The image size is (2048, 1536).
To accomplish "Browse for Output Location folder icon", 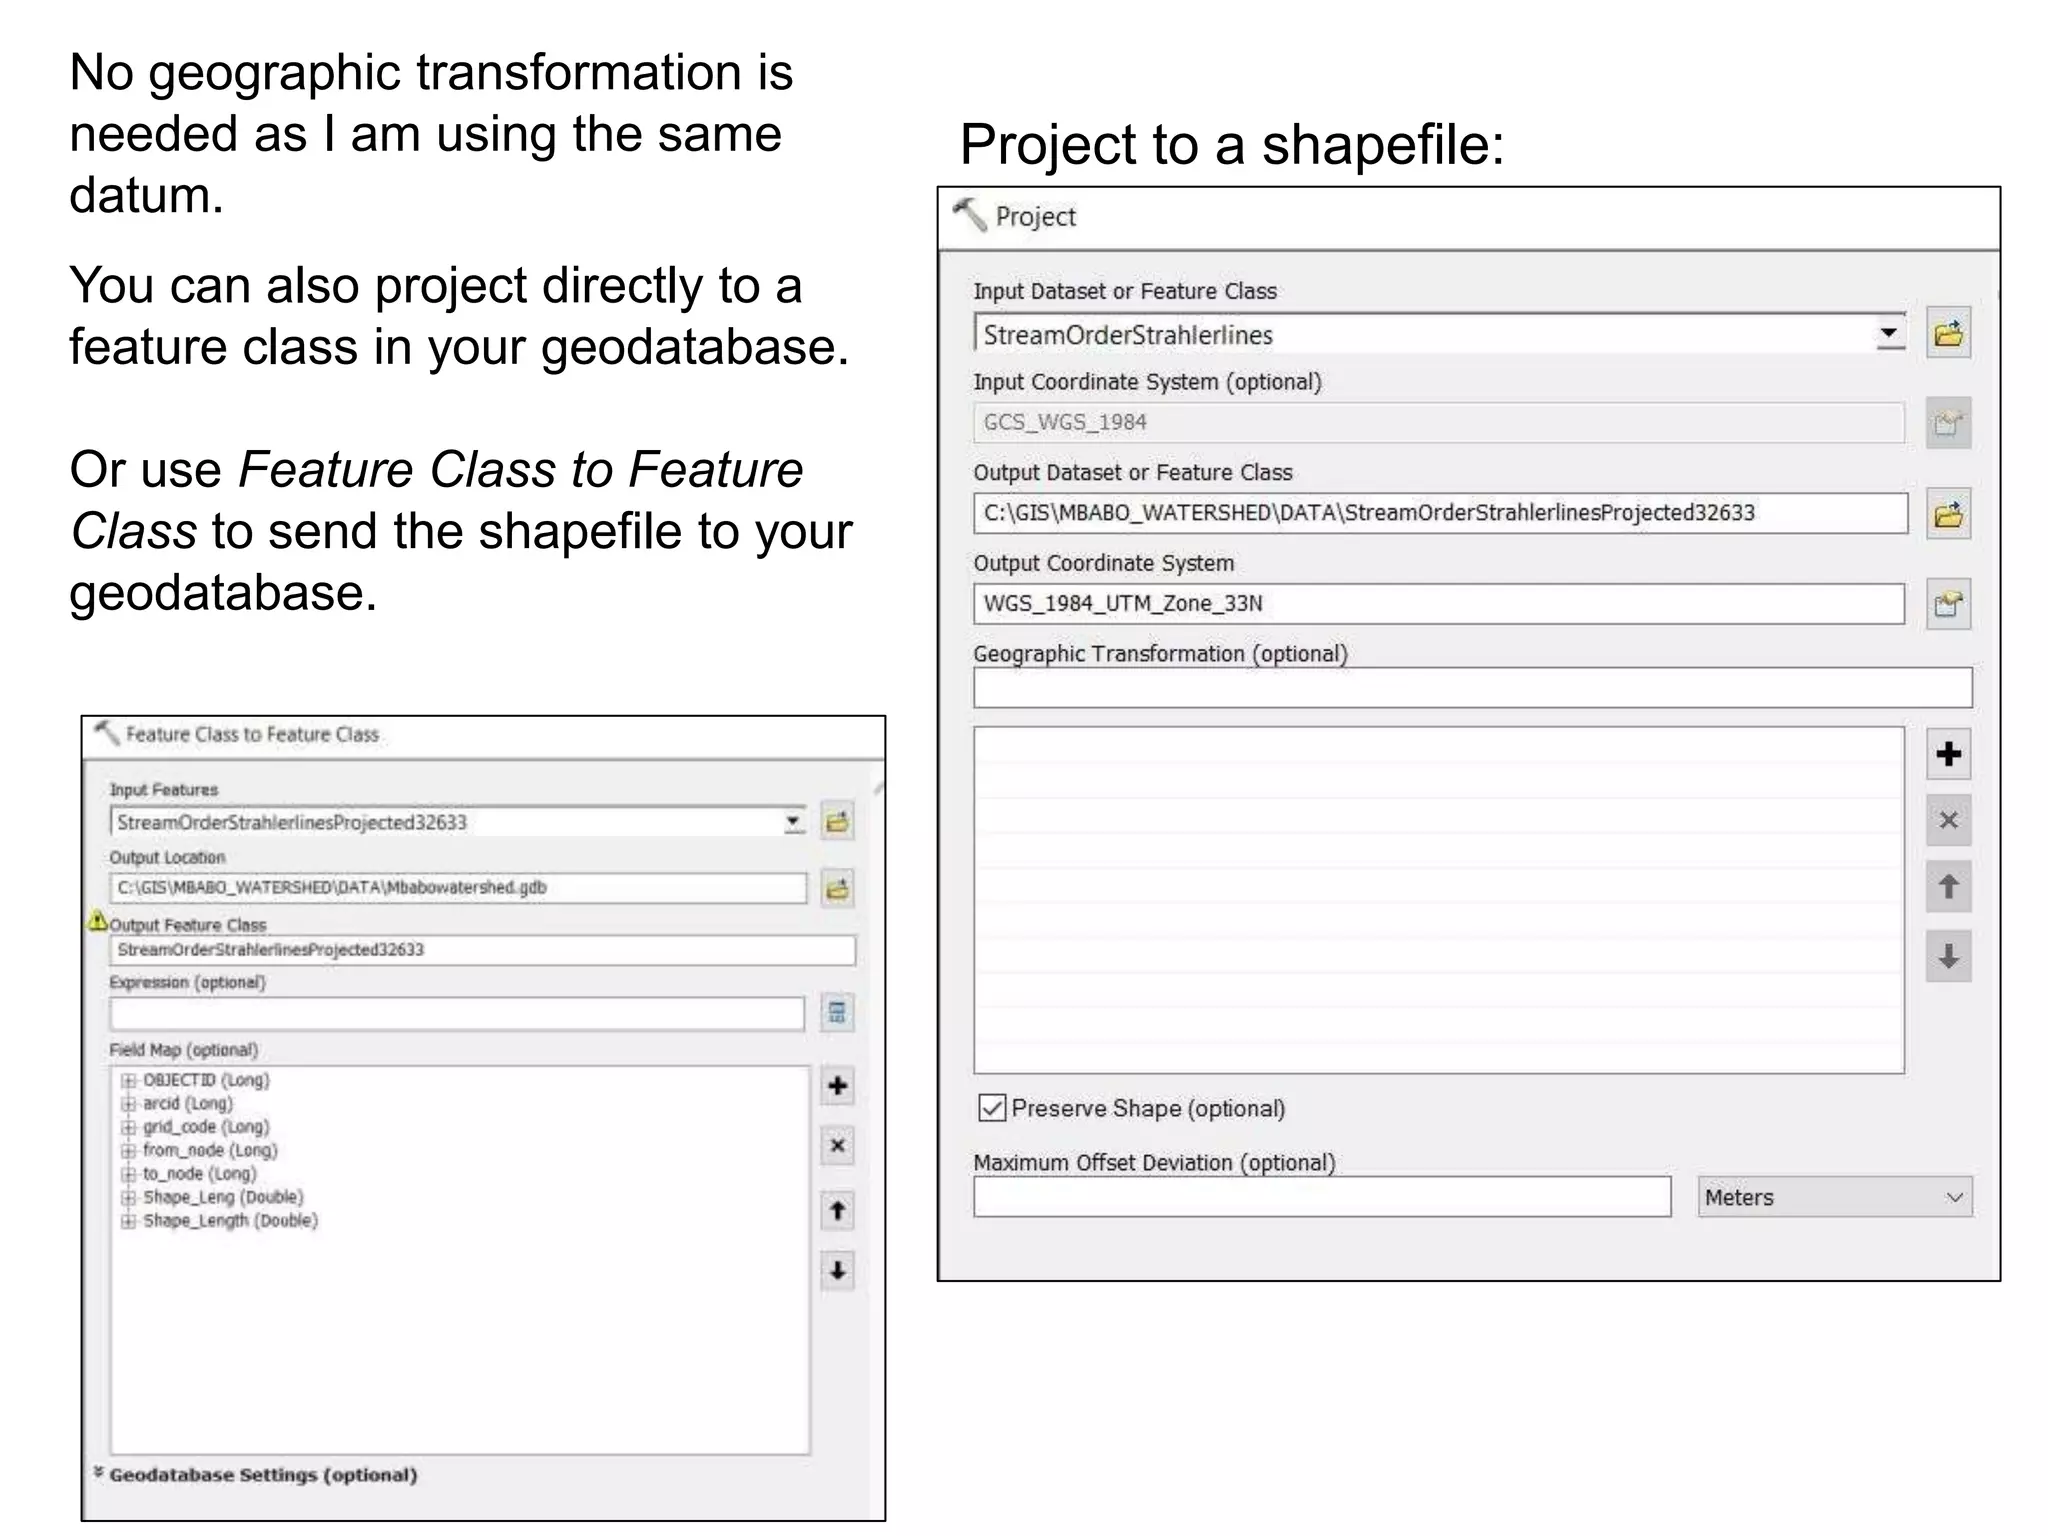I will click(x=837, y=888).
